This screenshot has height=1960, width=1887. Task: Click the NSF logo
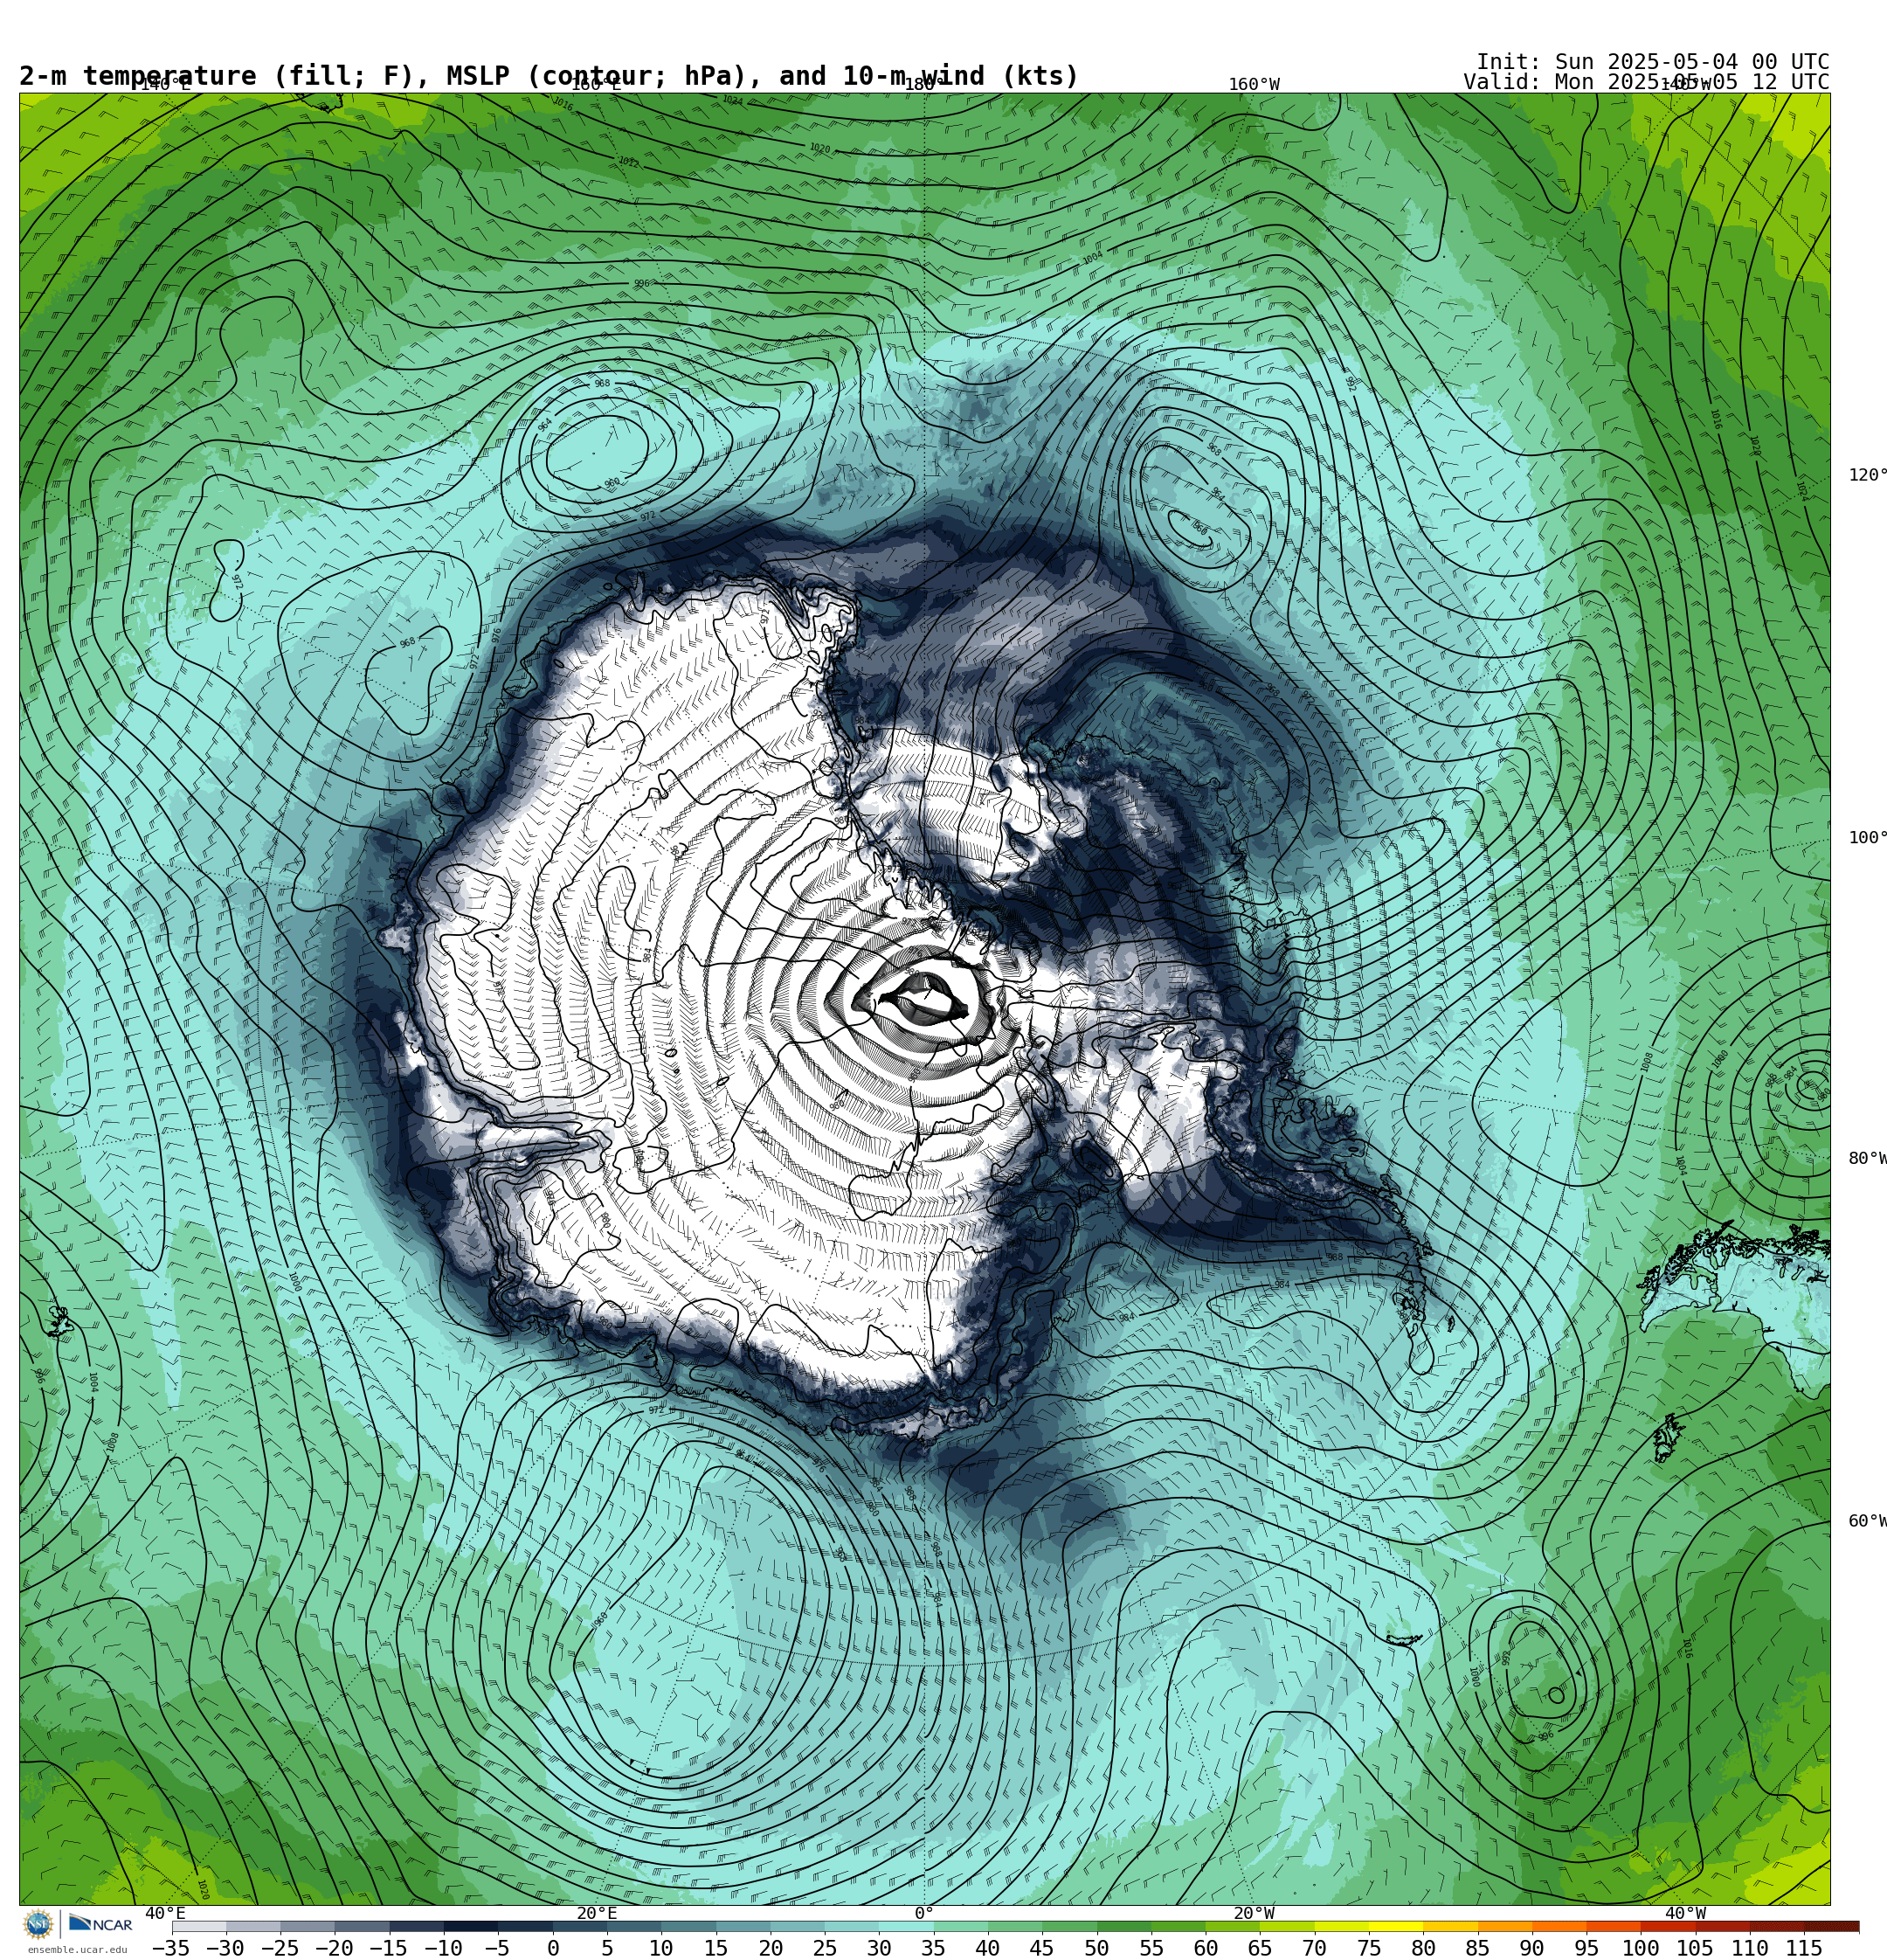[38, 1924]
